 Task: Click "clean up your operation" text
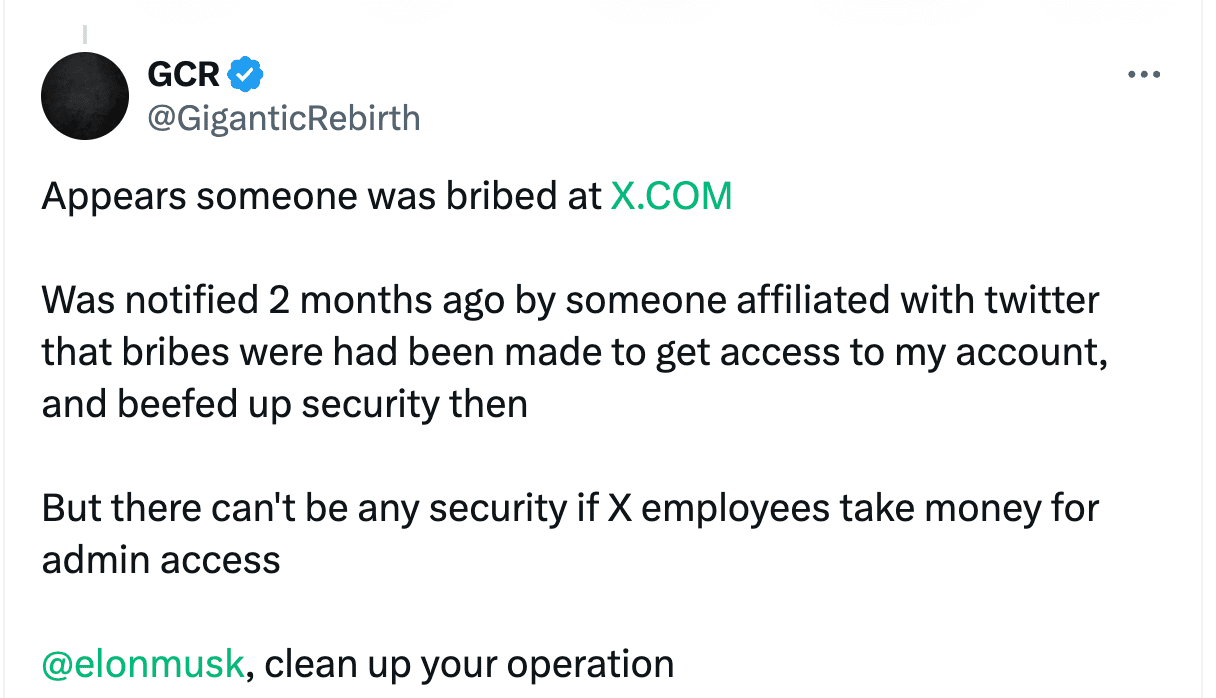(469, 663)
